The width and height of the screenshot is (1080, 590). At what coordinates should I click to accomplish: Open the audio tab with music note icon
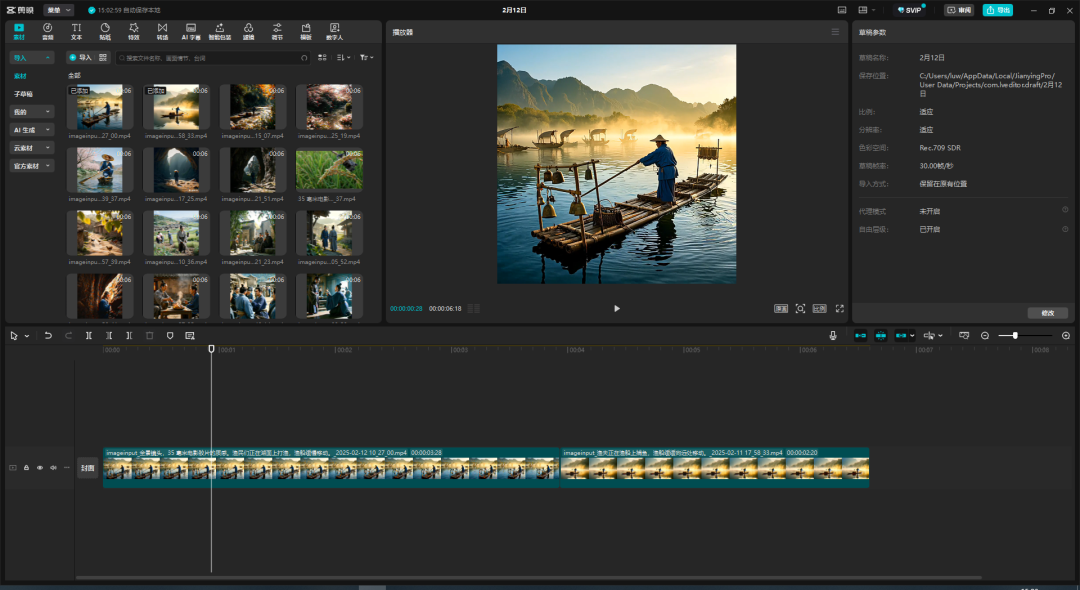tap(48, 31)
